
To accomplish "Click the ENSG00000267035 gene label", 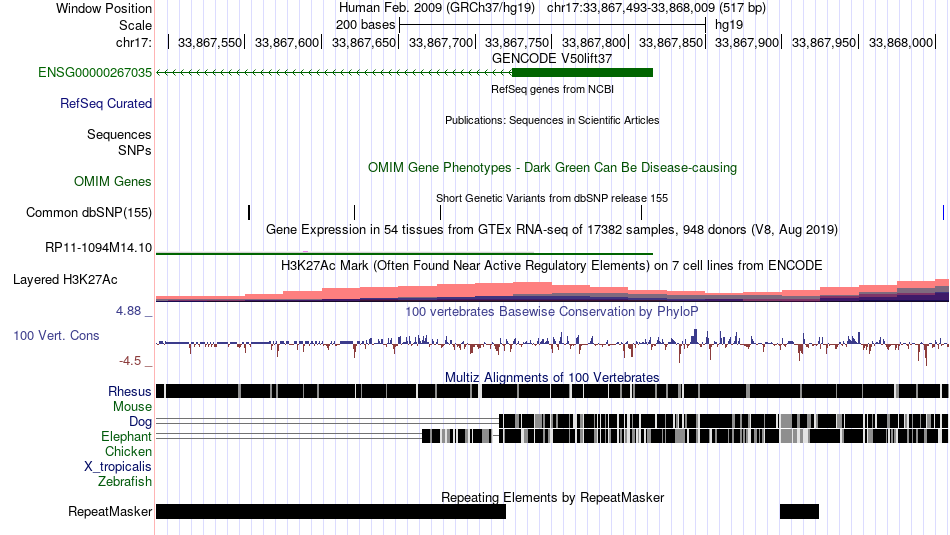I will (95, 73).
